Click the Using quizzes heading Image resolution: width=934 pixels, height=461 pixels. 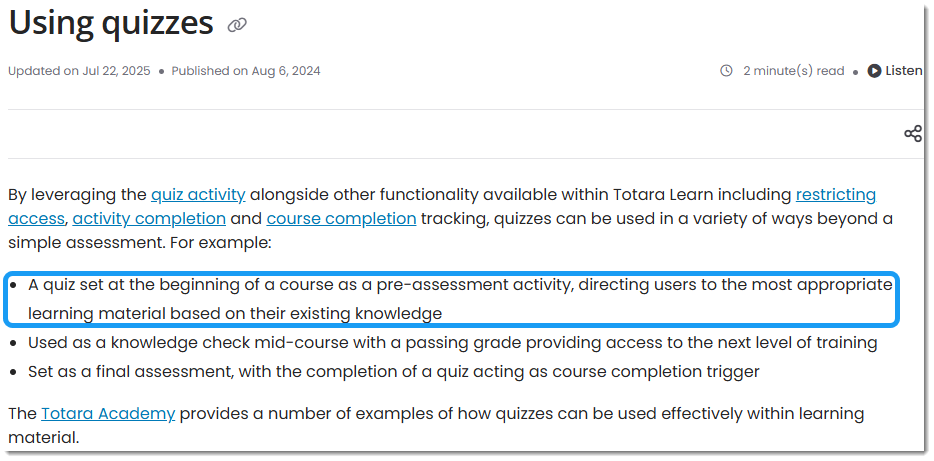click(x=111, y=22)
